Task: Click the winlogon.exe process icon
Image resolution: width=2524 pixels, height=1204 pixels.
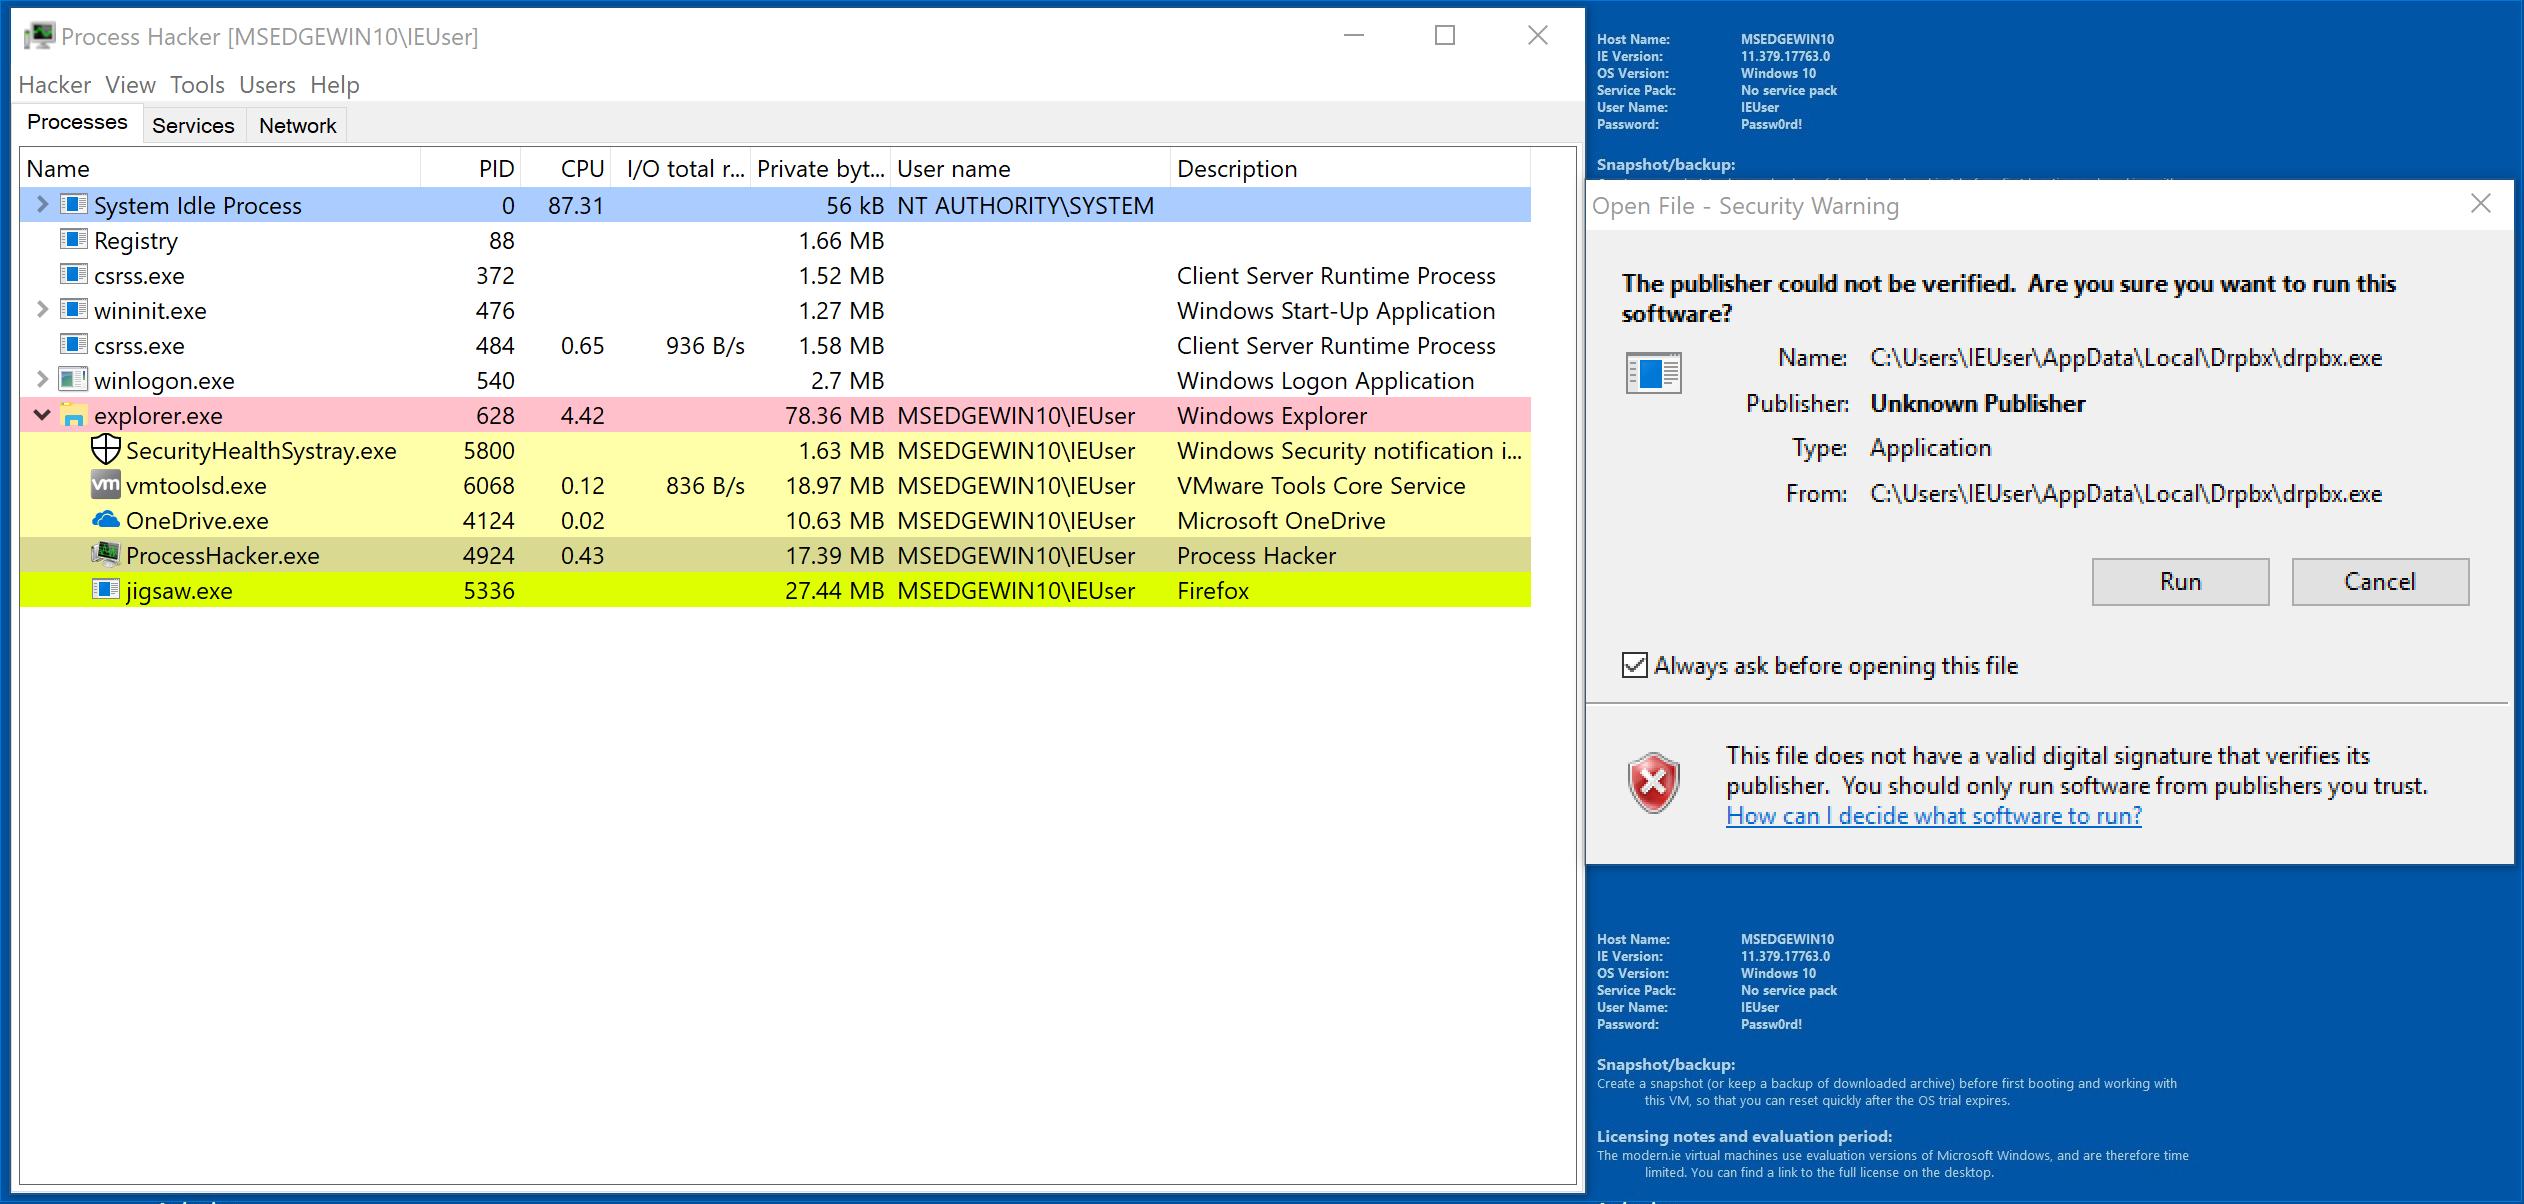Action: point(74,380)
